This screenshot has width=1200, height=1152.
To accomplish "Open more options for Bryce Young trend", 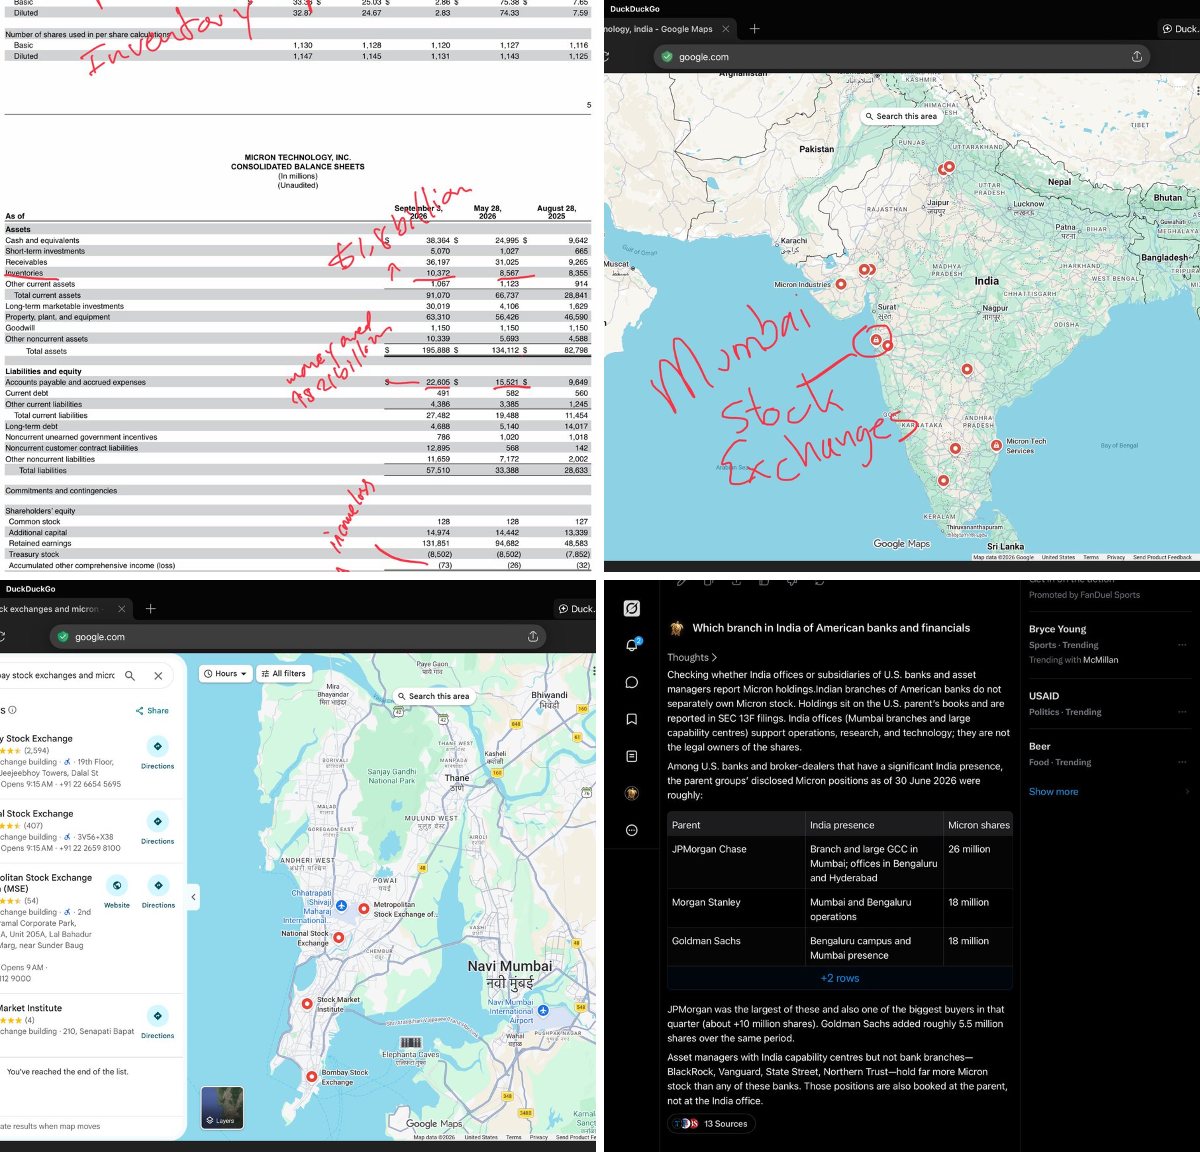I will tap(1182, 644).
